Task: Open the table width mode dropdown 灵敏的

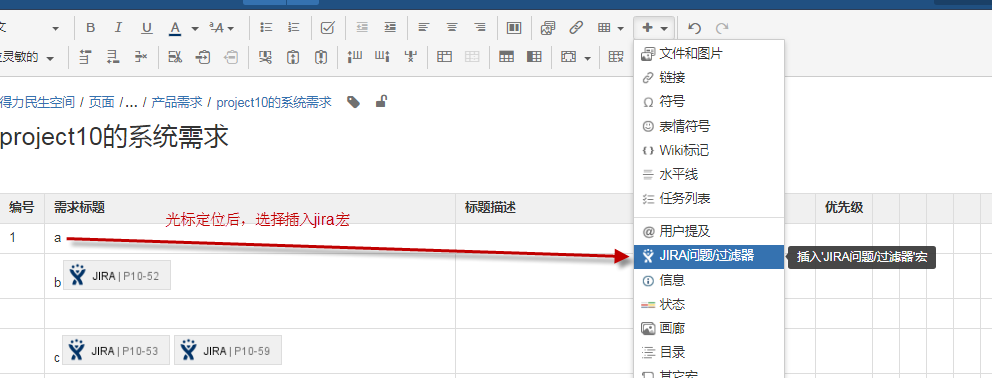Action: [x=27, y=57]
